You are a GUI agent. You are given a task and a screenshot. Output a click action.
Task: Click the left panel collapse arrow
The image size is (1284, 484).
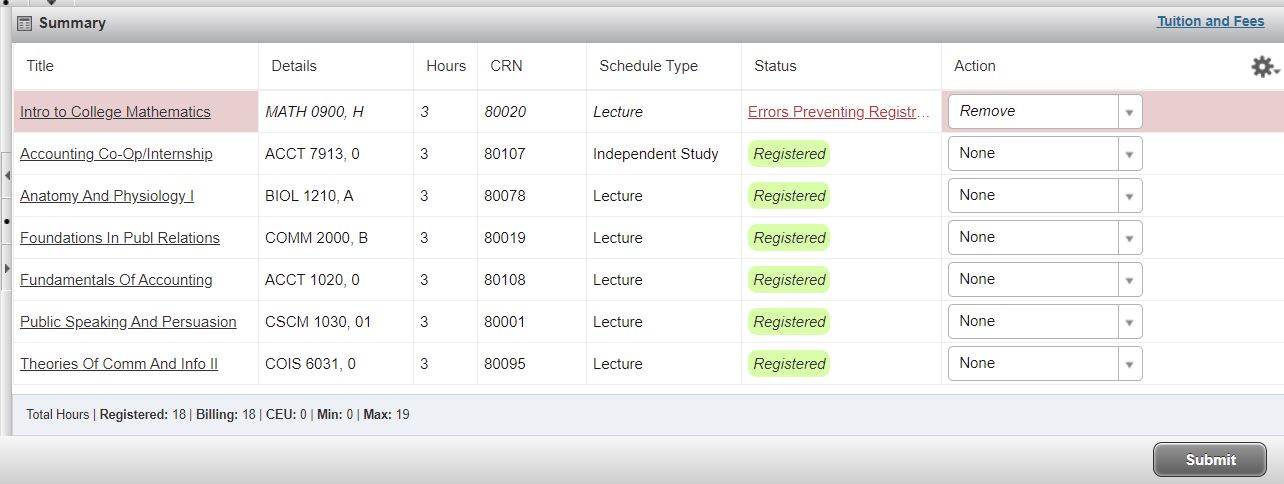[x=7, y=175]
